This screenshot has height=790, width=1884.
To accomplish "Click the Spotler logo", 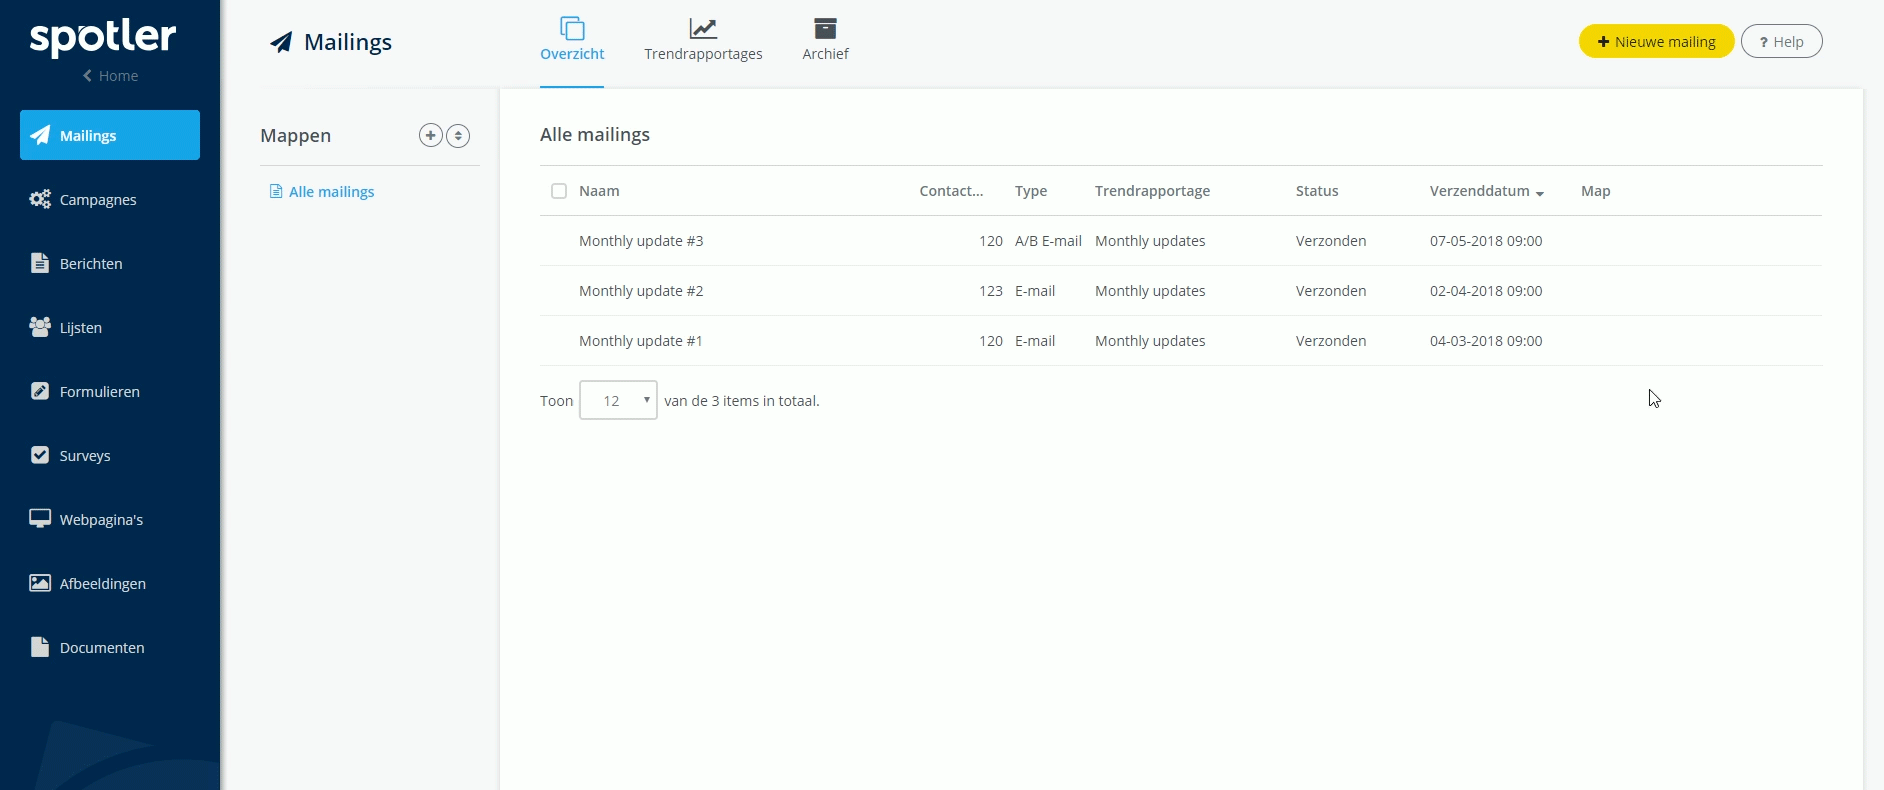I will click(103, 38).
